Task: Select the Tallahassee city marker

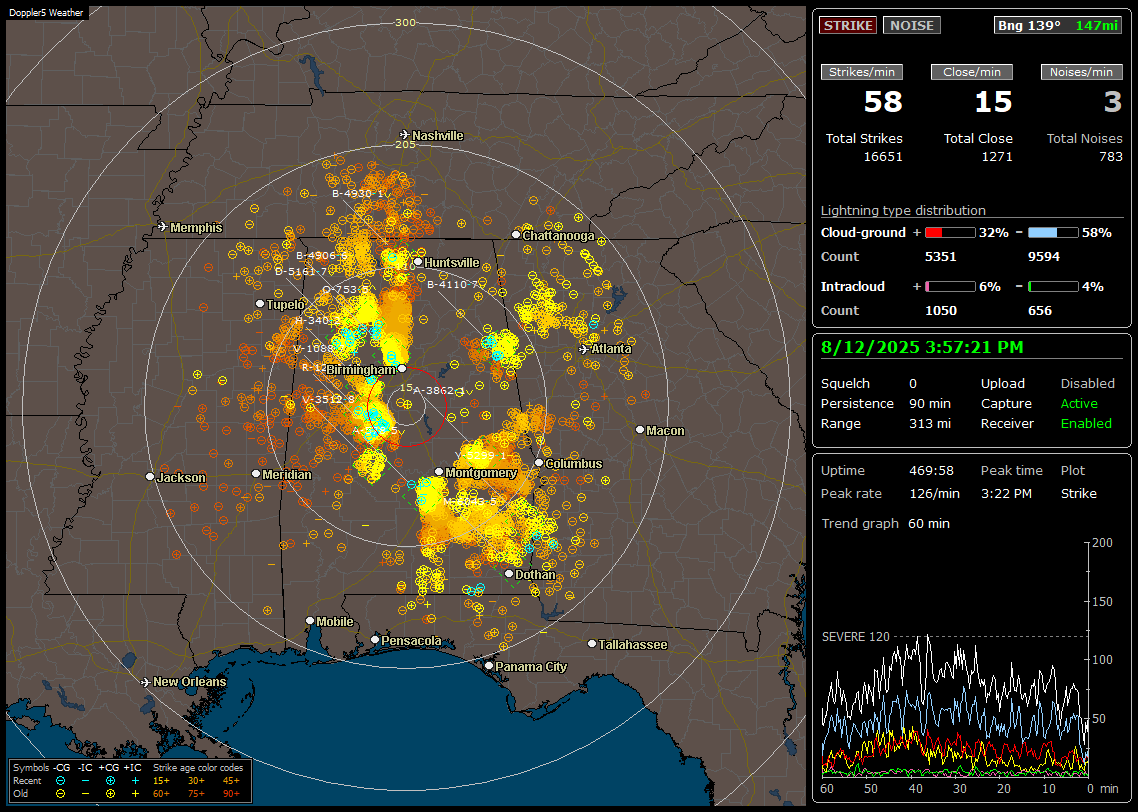Action: coord(592,644)
